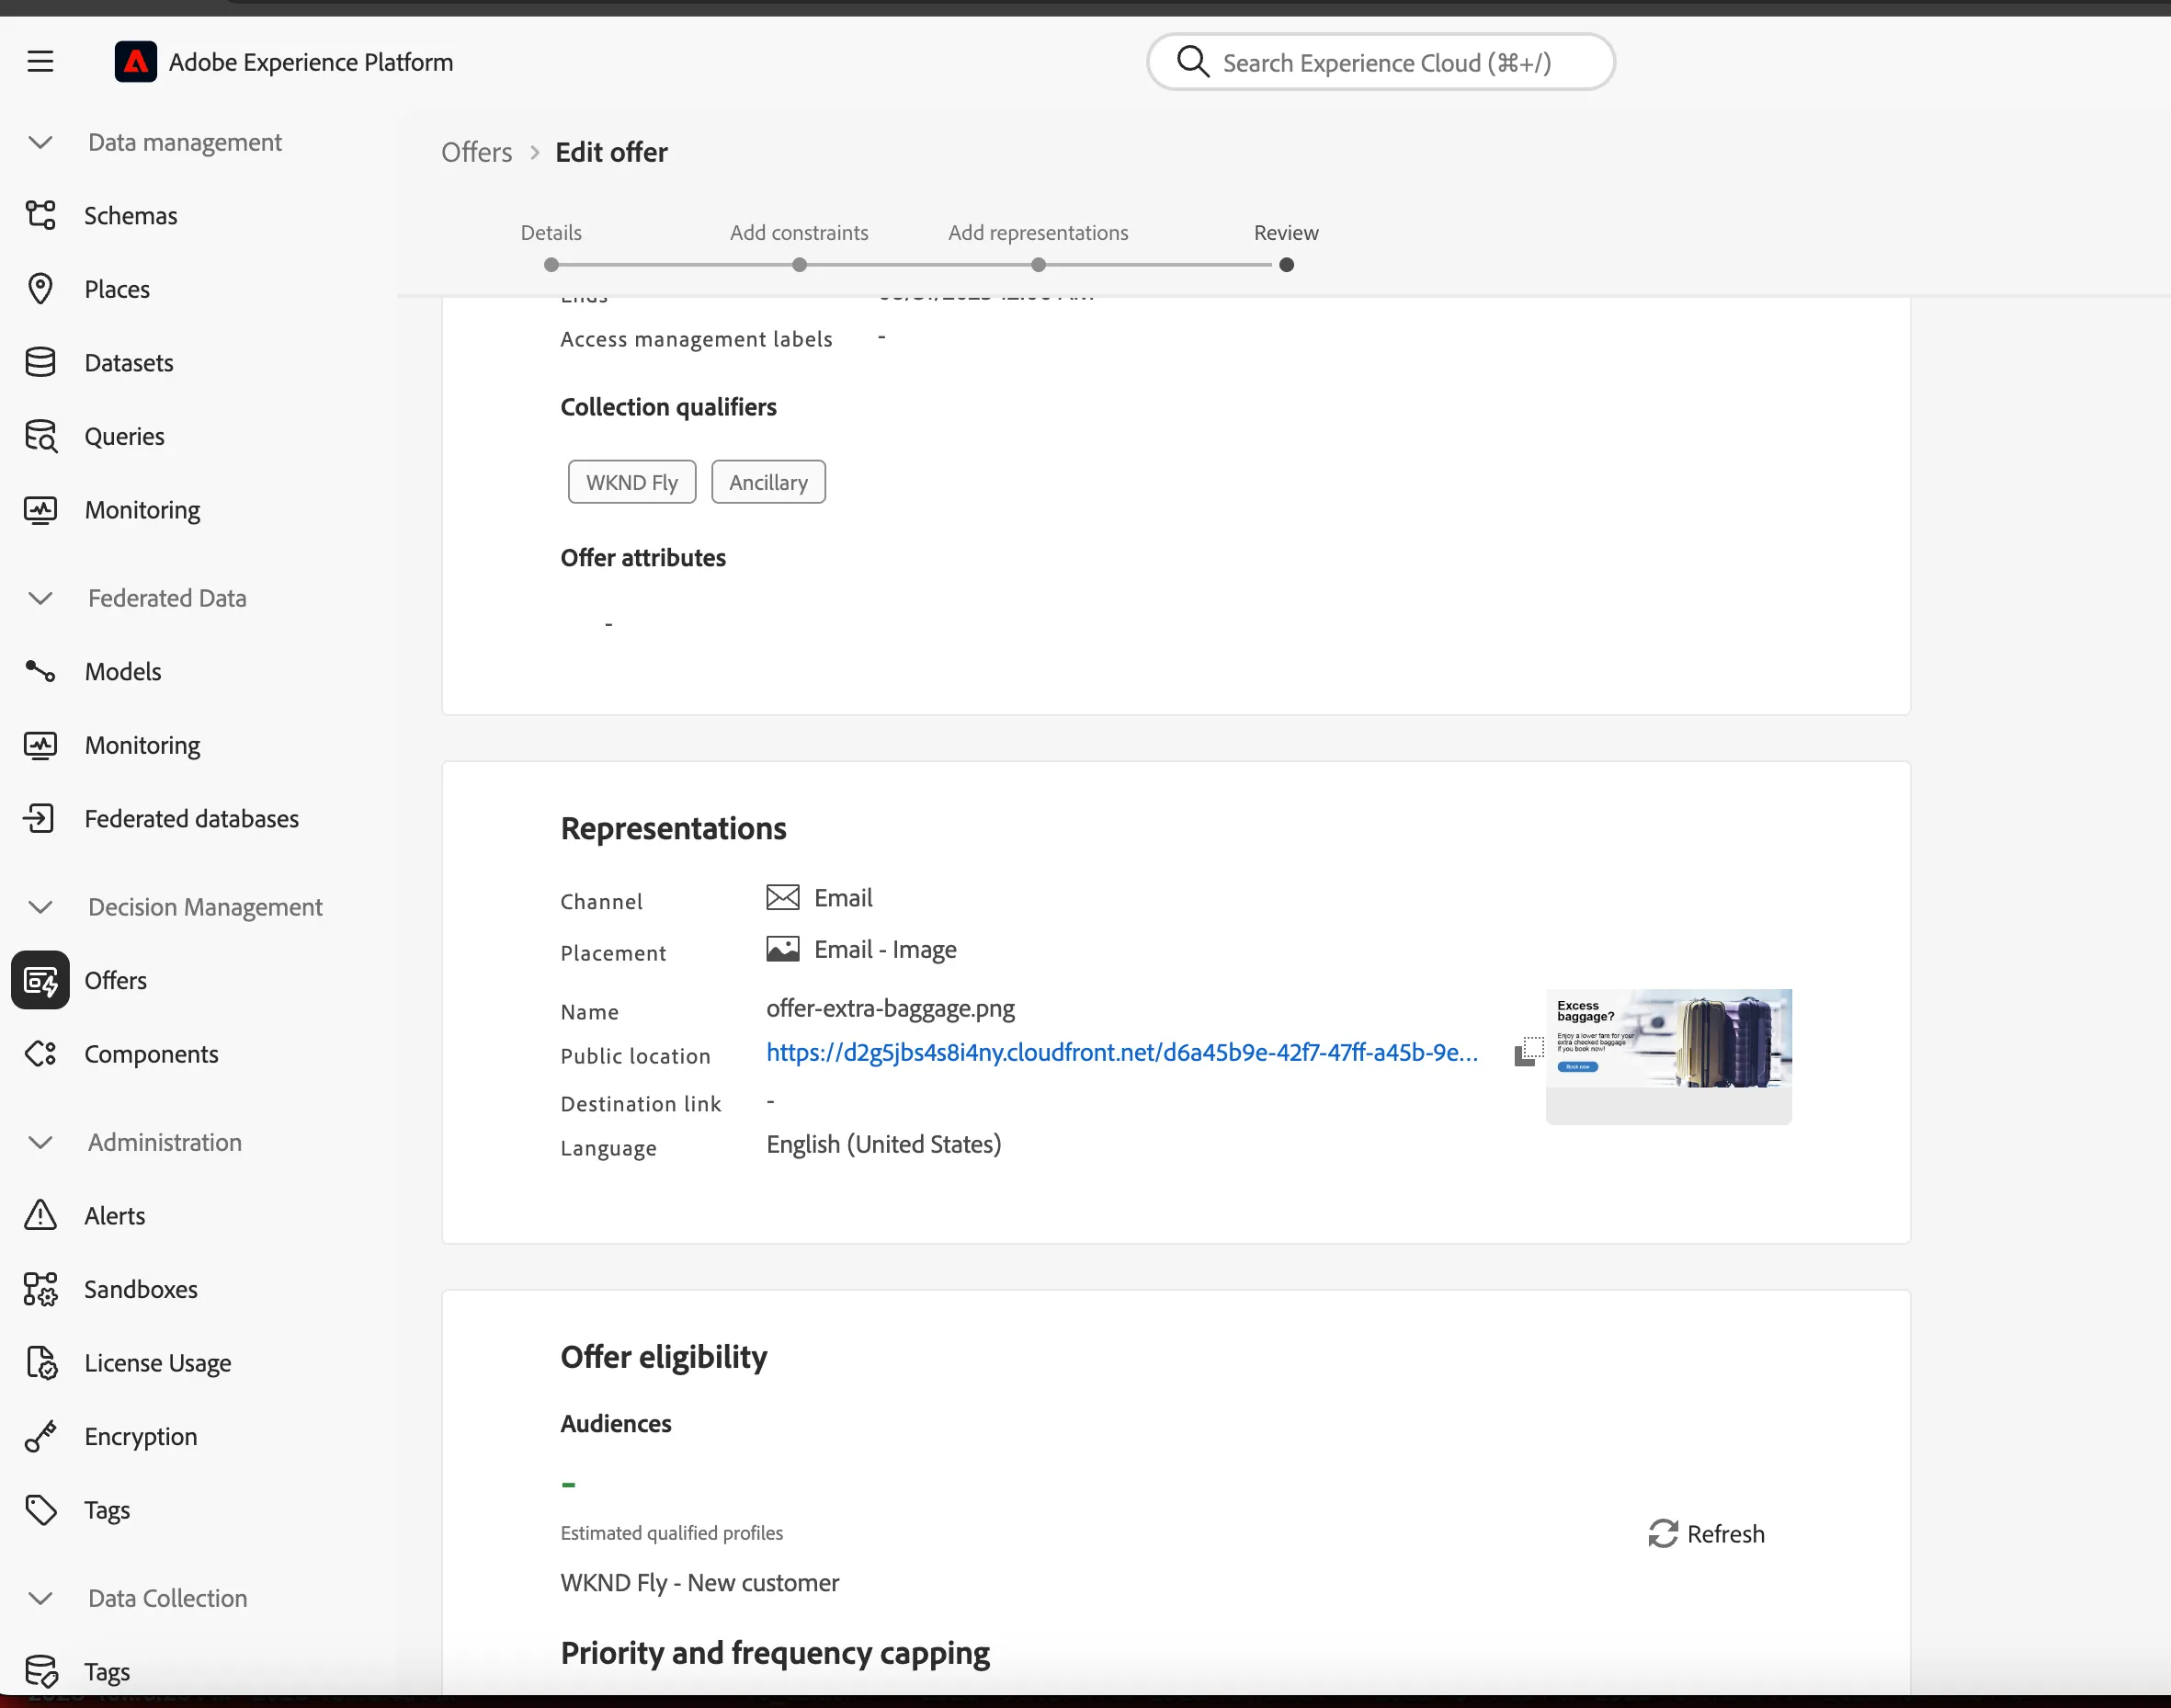Open Components under Decision Management
2171x1708 pixels.
151,1053
